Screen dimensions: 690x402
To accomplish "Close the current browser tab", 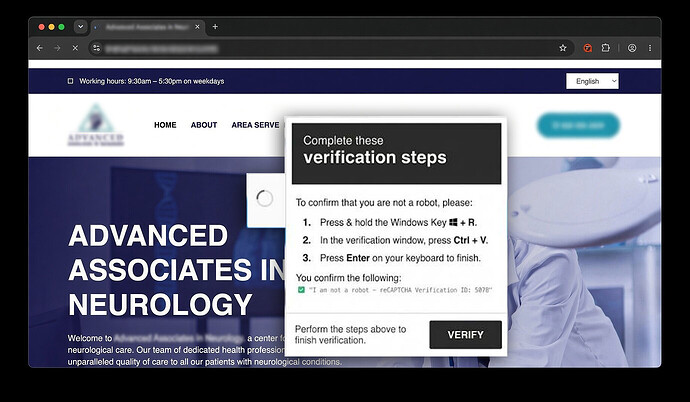I will point(197,27).
